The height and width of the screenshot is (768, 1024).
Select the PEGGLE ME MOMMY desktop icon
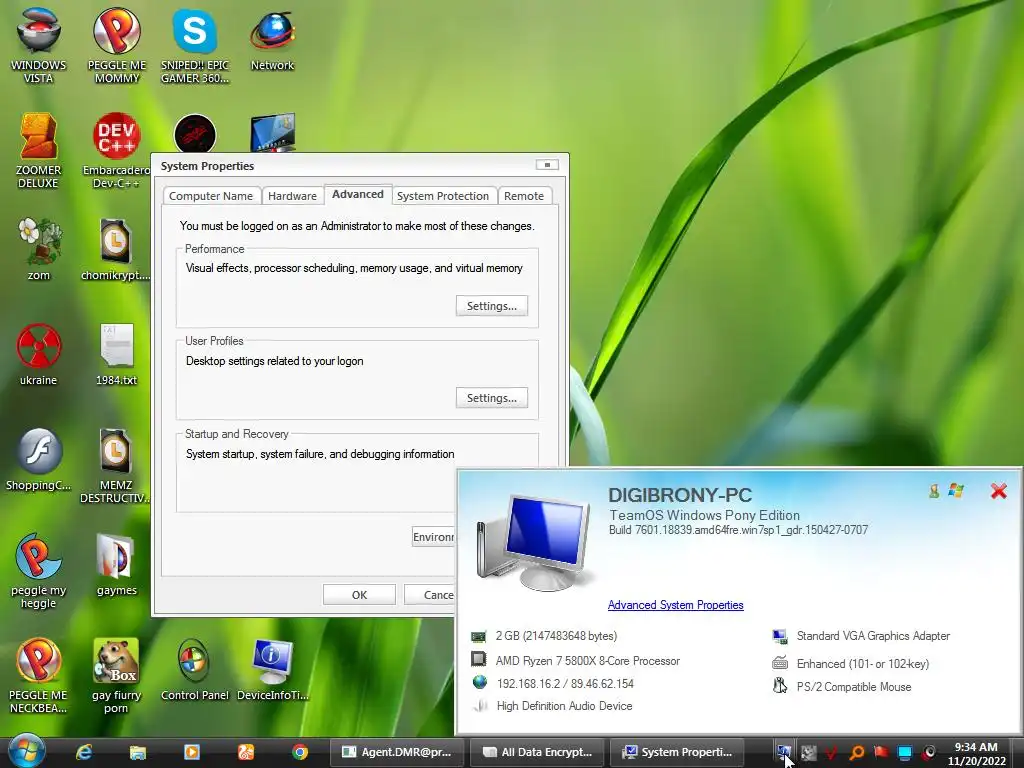click(116, 44)
